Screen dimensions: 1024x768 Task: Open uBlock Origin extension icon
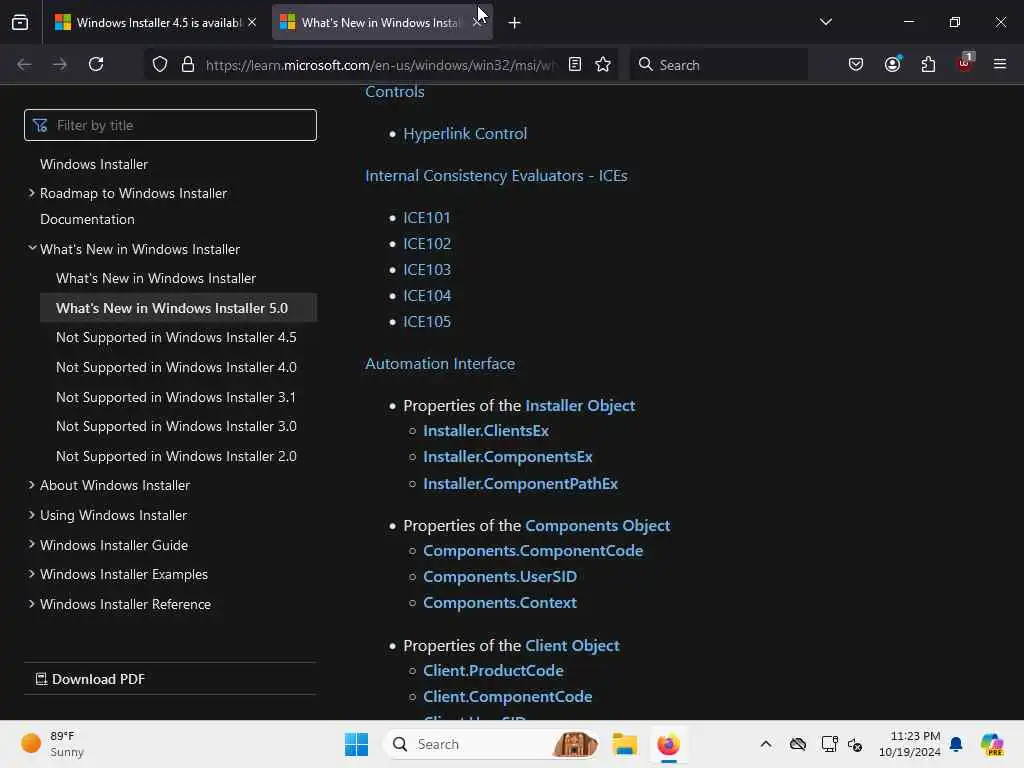(x=965, y=63)
